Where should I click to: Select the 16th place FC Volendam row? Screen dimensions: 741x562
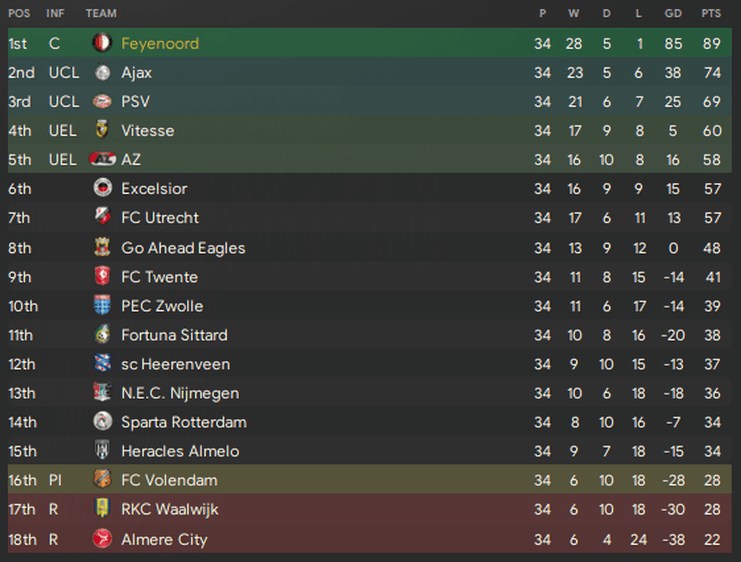[x=370, y=480]
